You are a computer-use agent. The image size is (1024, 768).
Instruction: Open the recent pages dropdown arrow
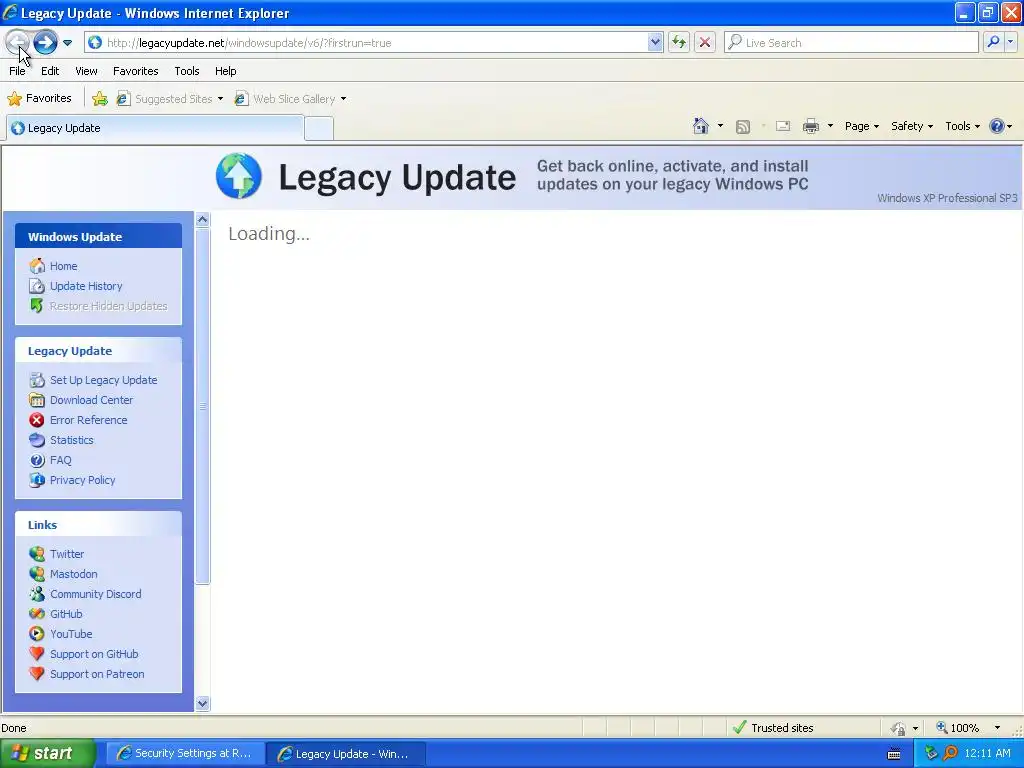(x=67, y=43)
